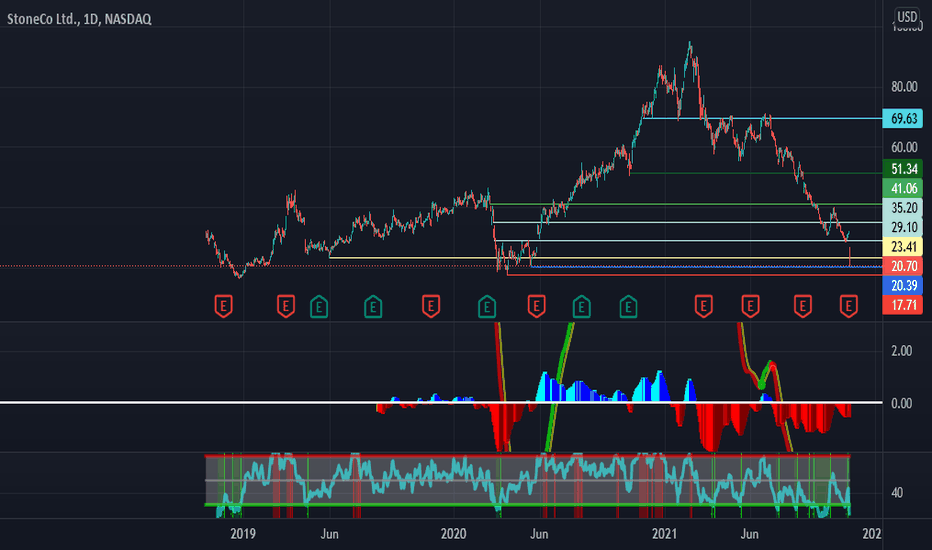This screenshot has height=550, width=932.
Task: Click the 80.00 price axis value
Action: tap(904, 87)
